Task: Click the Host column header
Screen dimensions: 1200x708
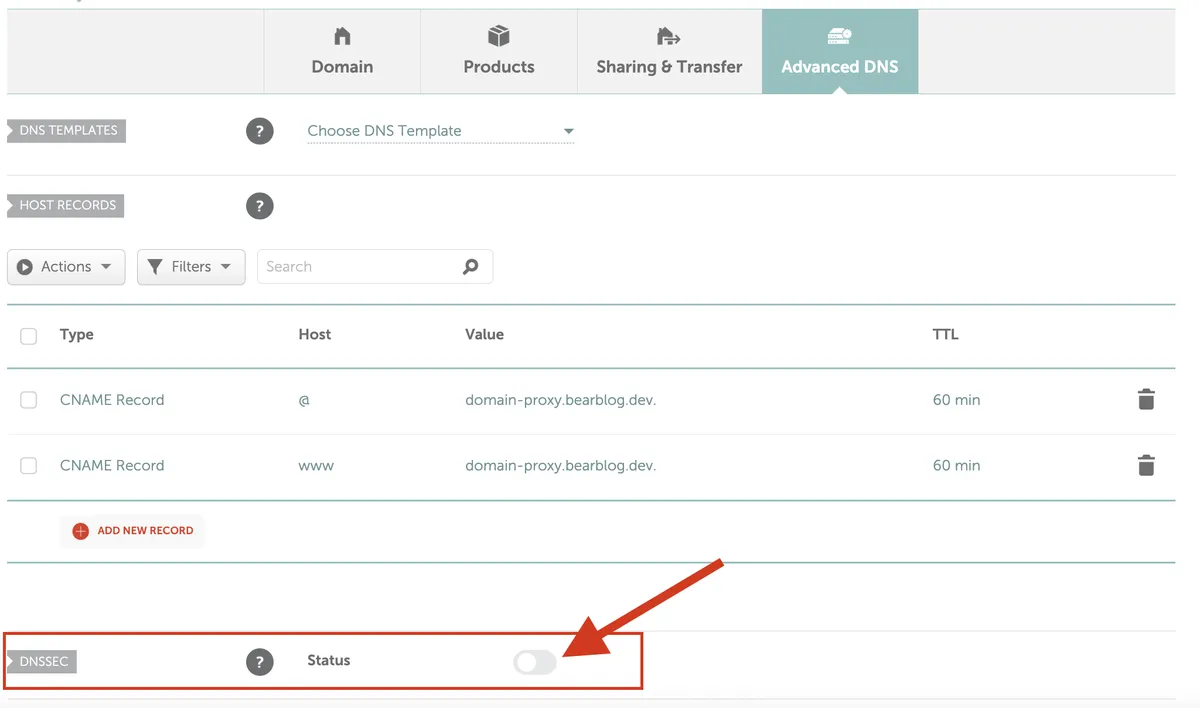Action: (315, 334)
